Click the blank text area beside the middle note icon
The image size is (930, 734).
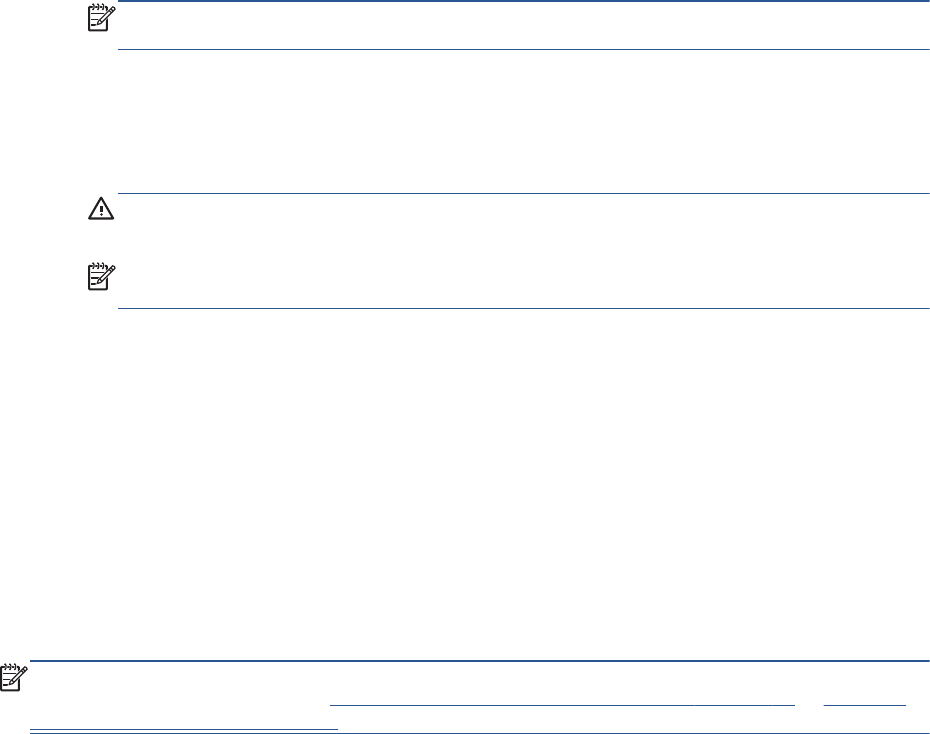pyautogui.click(x=500, y=277)
